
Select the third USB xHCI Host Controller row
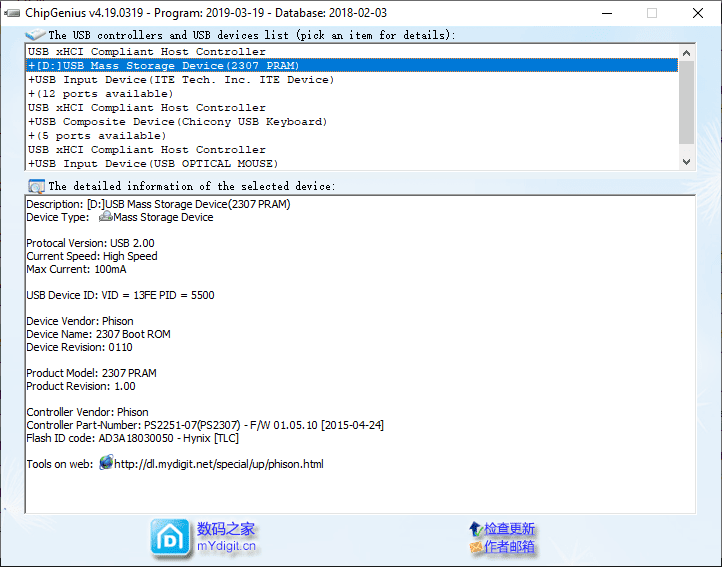pyautogui.click(x=352, y=150)
